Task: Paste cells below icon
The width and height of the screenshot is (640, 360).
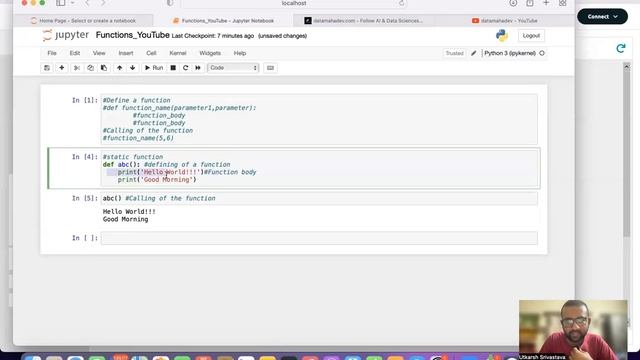Action: (104, 68)
